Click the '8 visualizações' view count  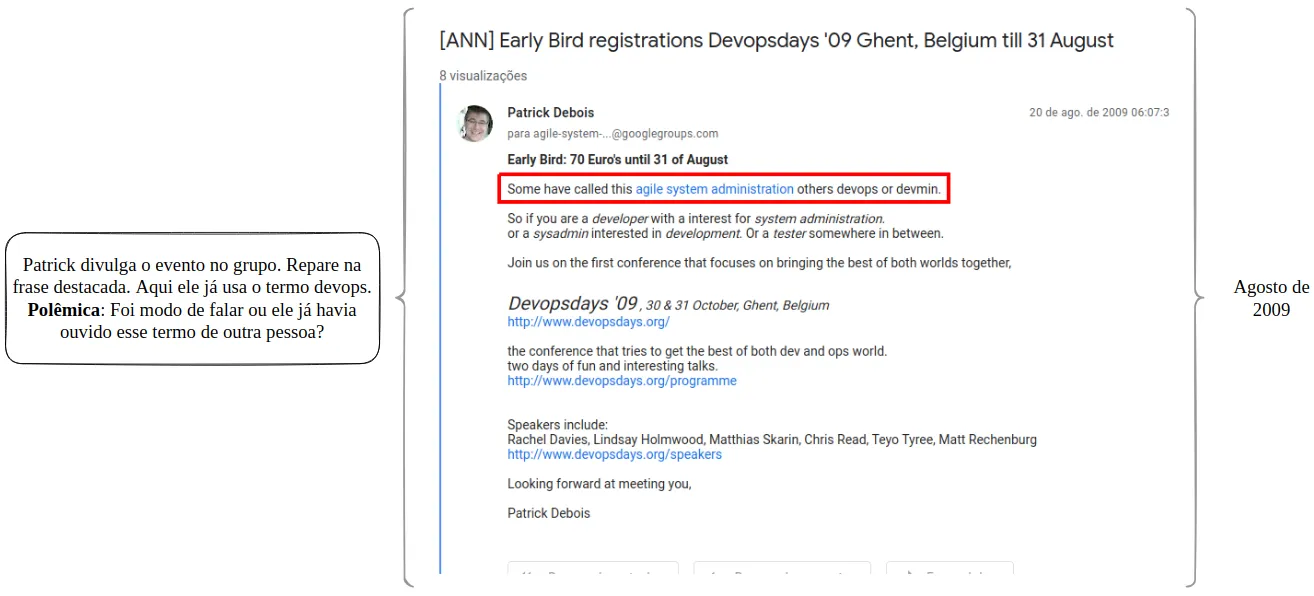(x=483, y=76)
